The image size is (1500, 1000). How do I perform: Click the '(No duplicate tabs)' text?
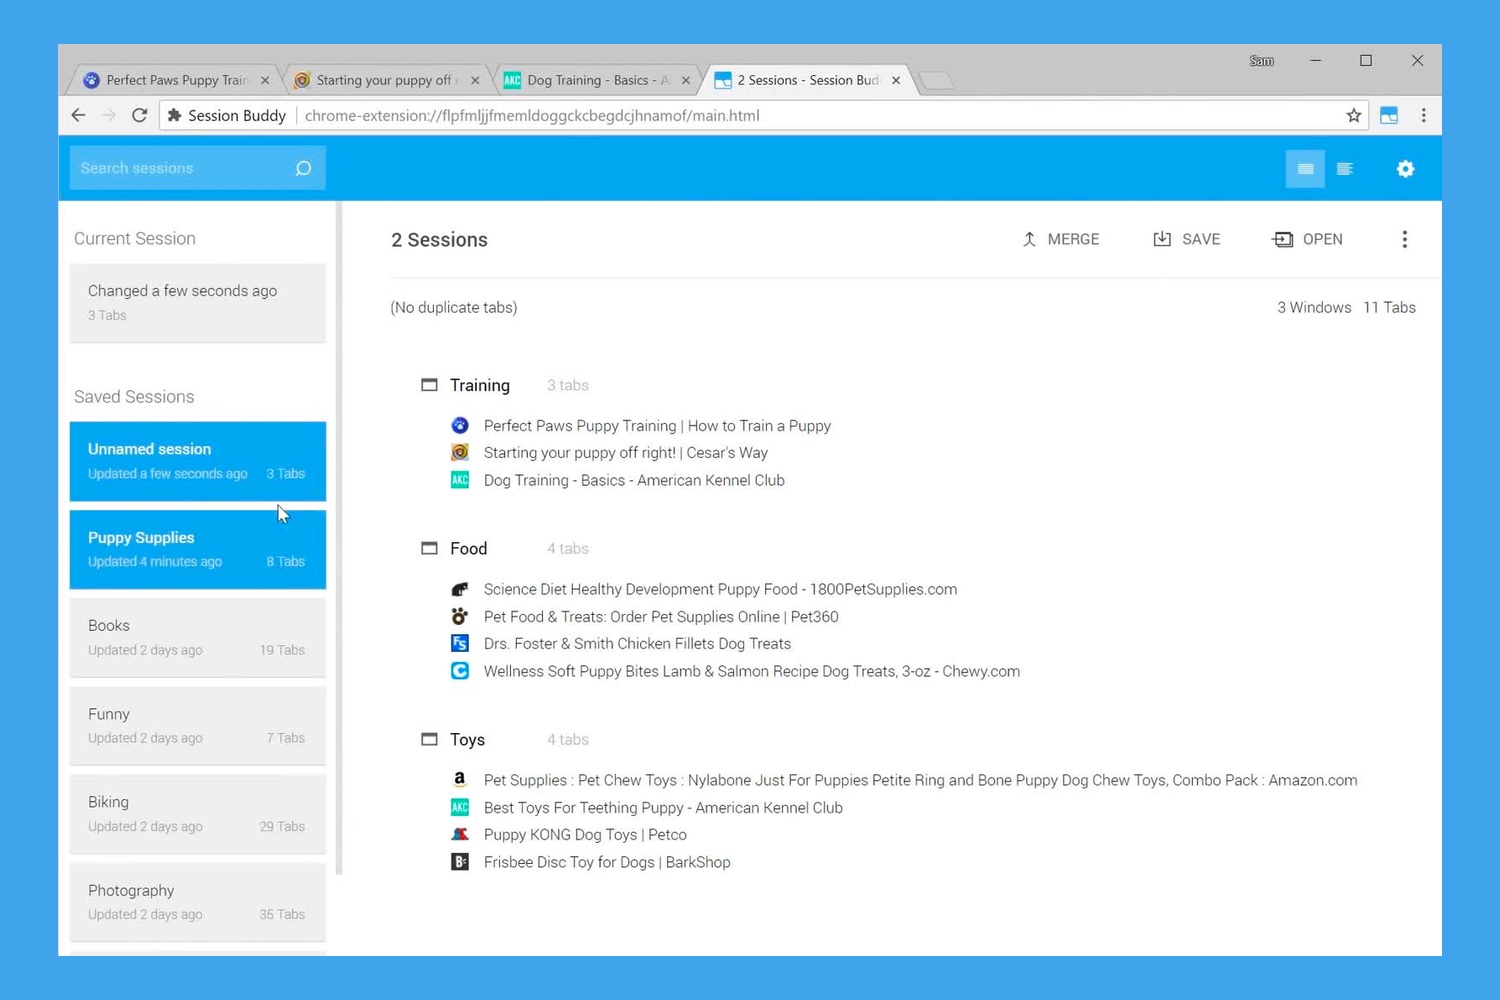pos(454,307)
